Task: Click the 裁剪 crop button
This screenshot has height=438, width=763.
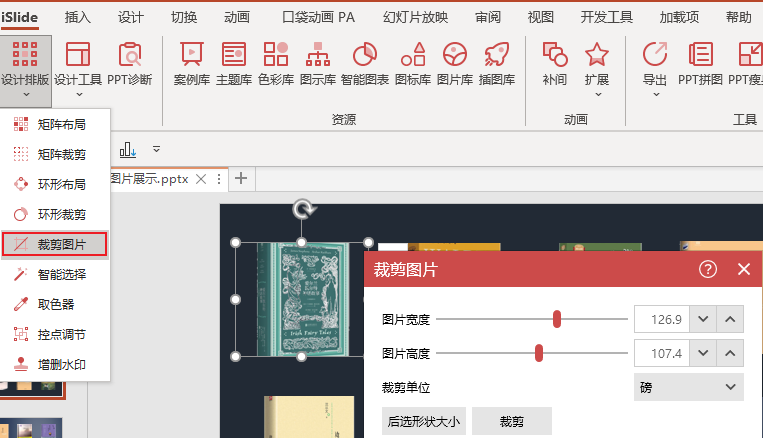Action: click(x=512, y=421)
